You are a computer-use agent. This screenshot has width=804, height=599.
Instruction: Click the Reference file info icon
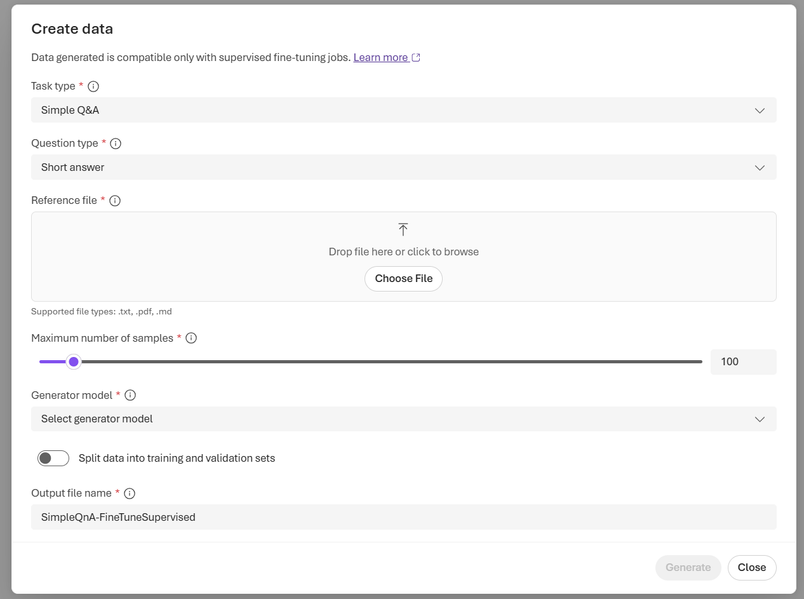(x=115, y=201)
